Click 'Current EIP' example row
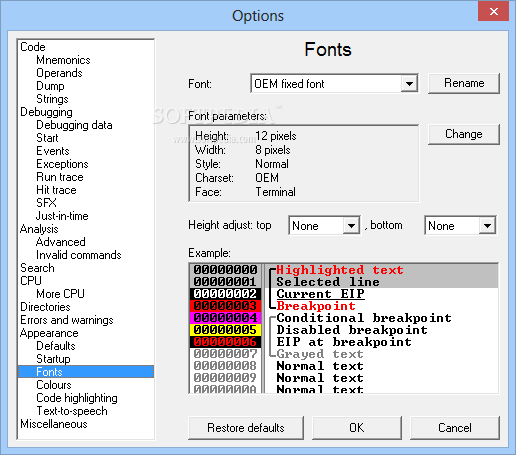 pos(320,294)
